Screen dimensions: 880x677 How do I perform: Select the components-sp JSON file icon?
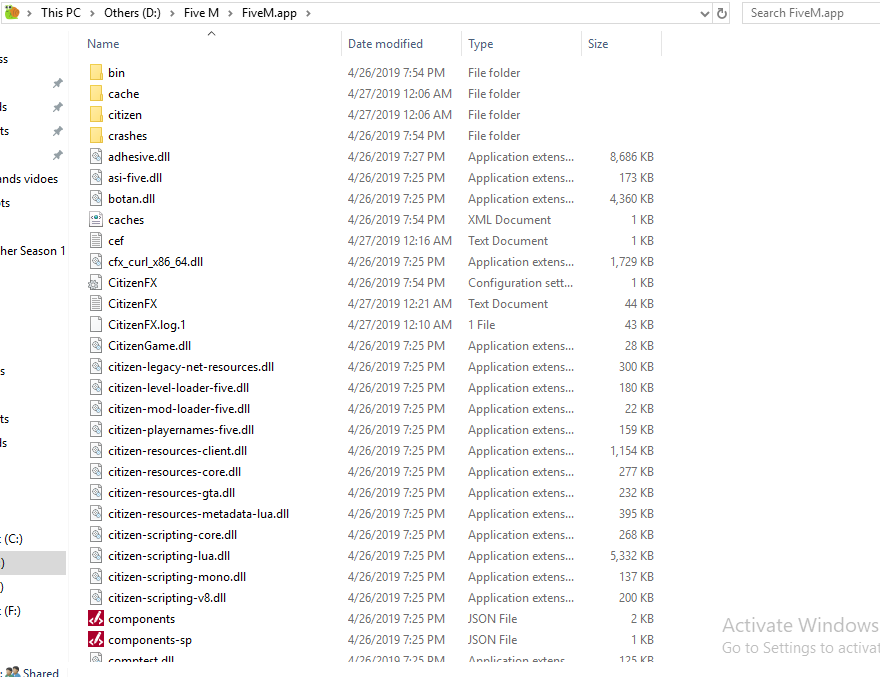coord(96,640)
